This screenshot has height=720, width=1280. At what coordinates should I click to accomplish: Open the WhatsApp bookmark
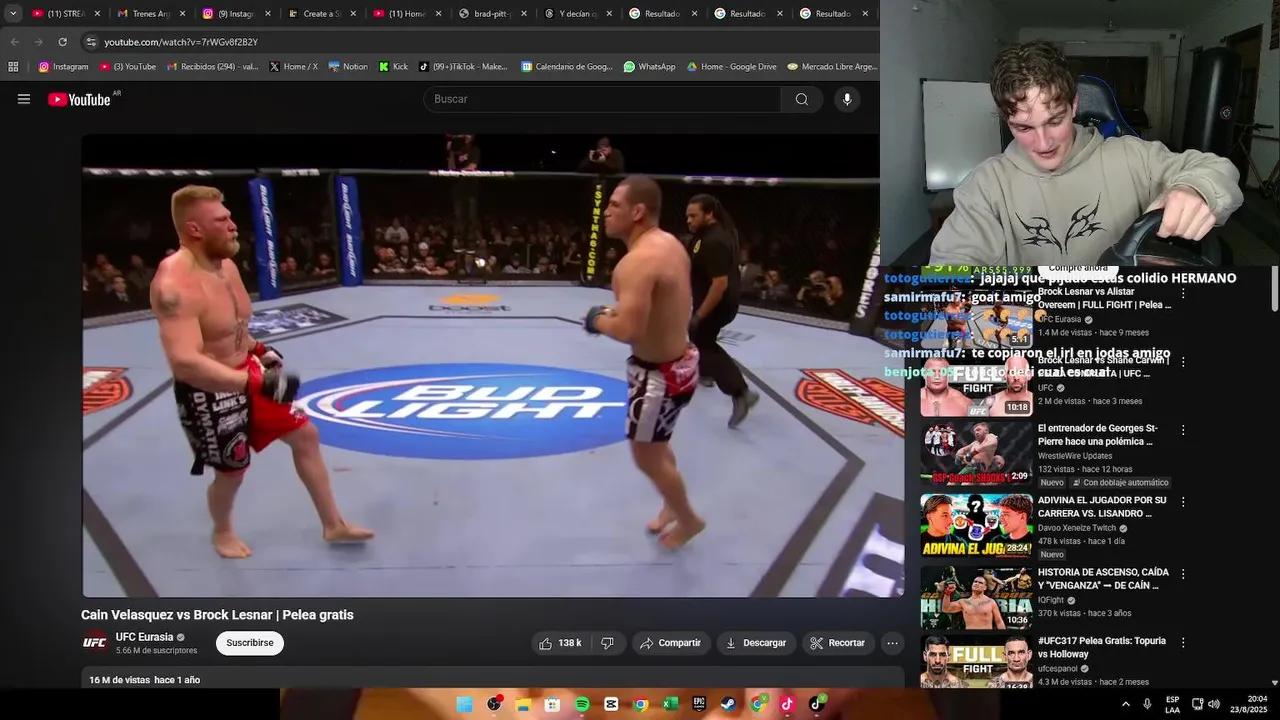click(x=650, y=67)
